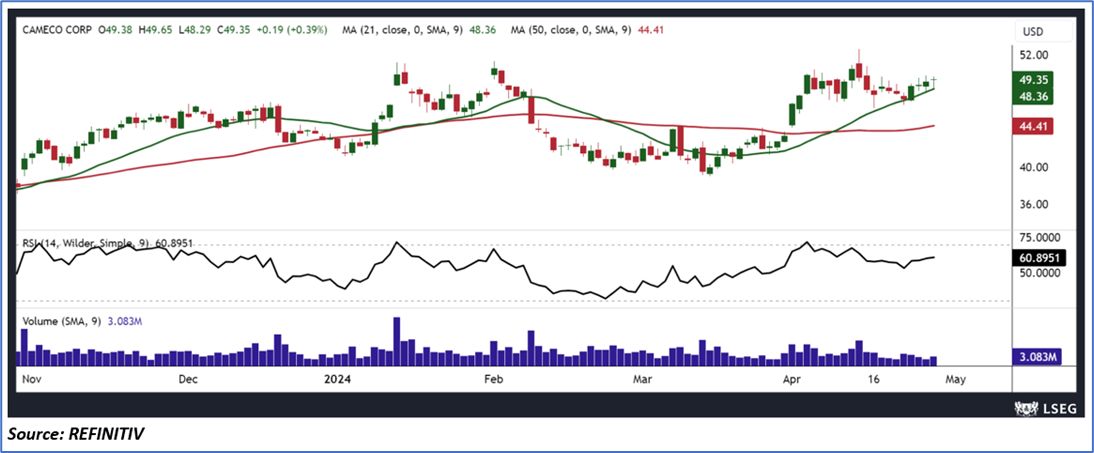The image size is (1094, 453).
Task: Click the Nov date axis label
Action: [x=33, y=380]
